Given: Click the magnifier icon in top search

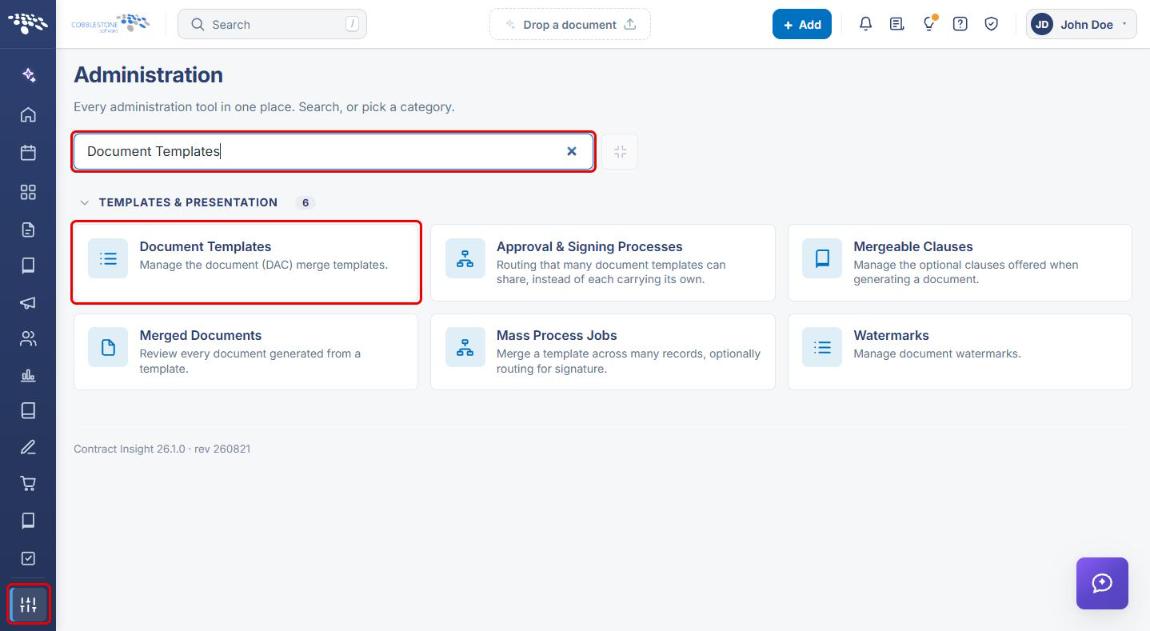Looking at the screenshot, I should [x=197, y=24].
